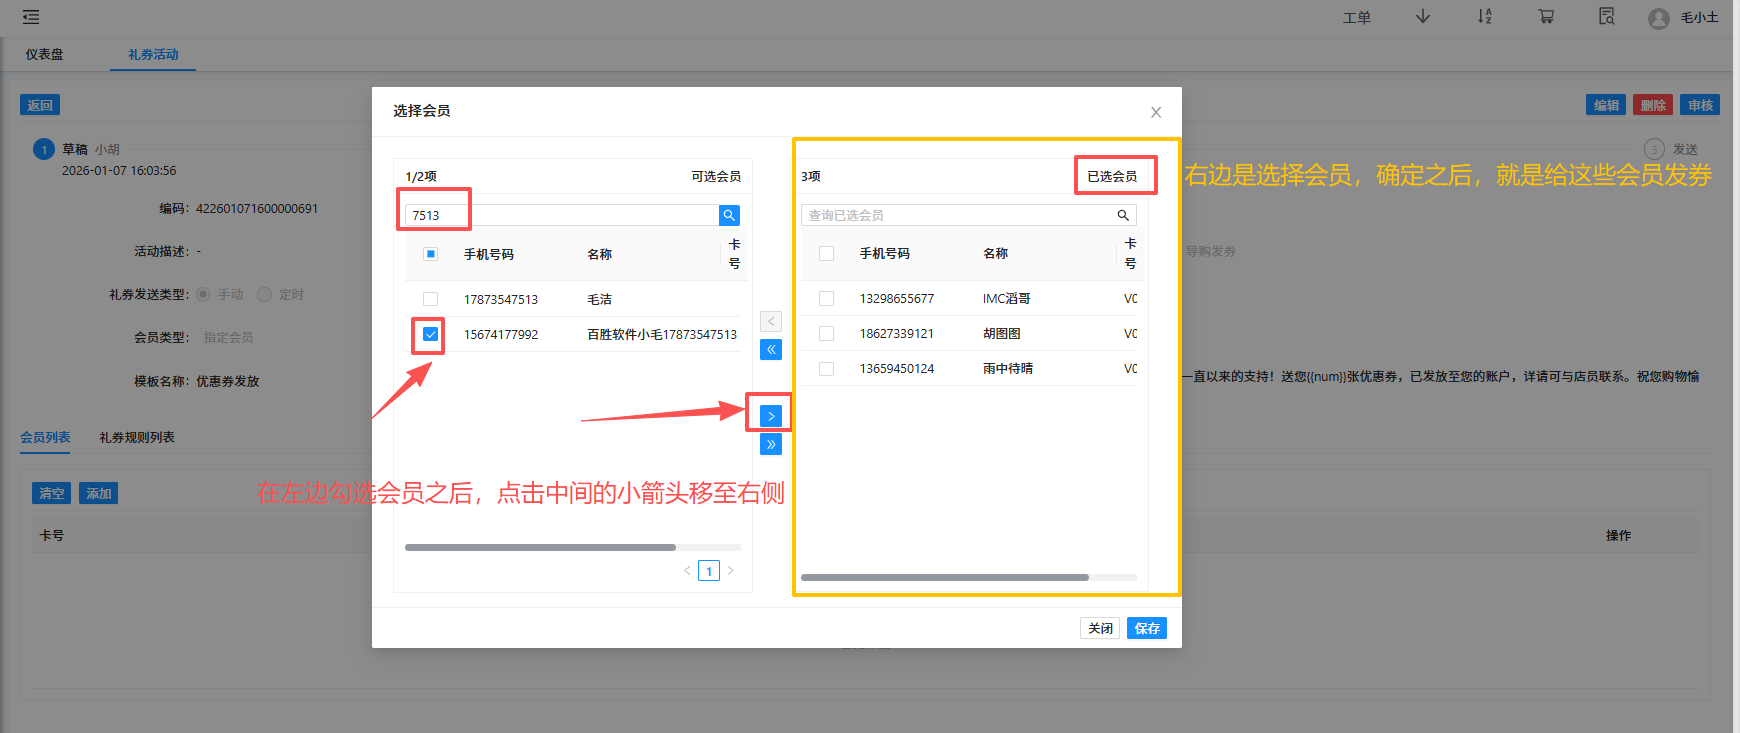Click the double left arrow transfer button

[770, 349]
